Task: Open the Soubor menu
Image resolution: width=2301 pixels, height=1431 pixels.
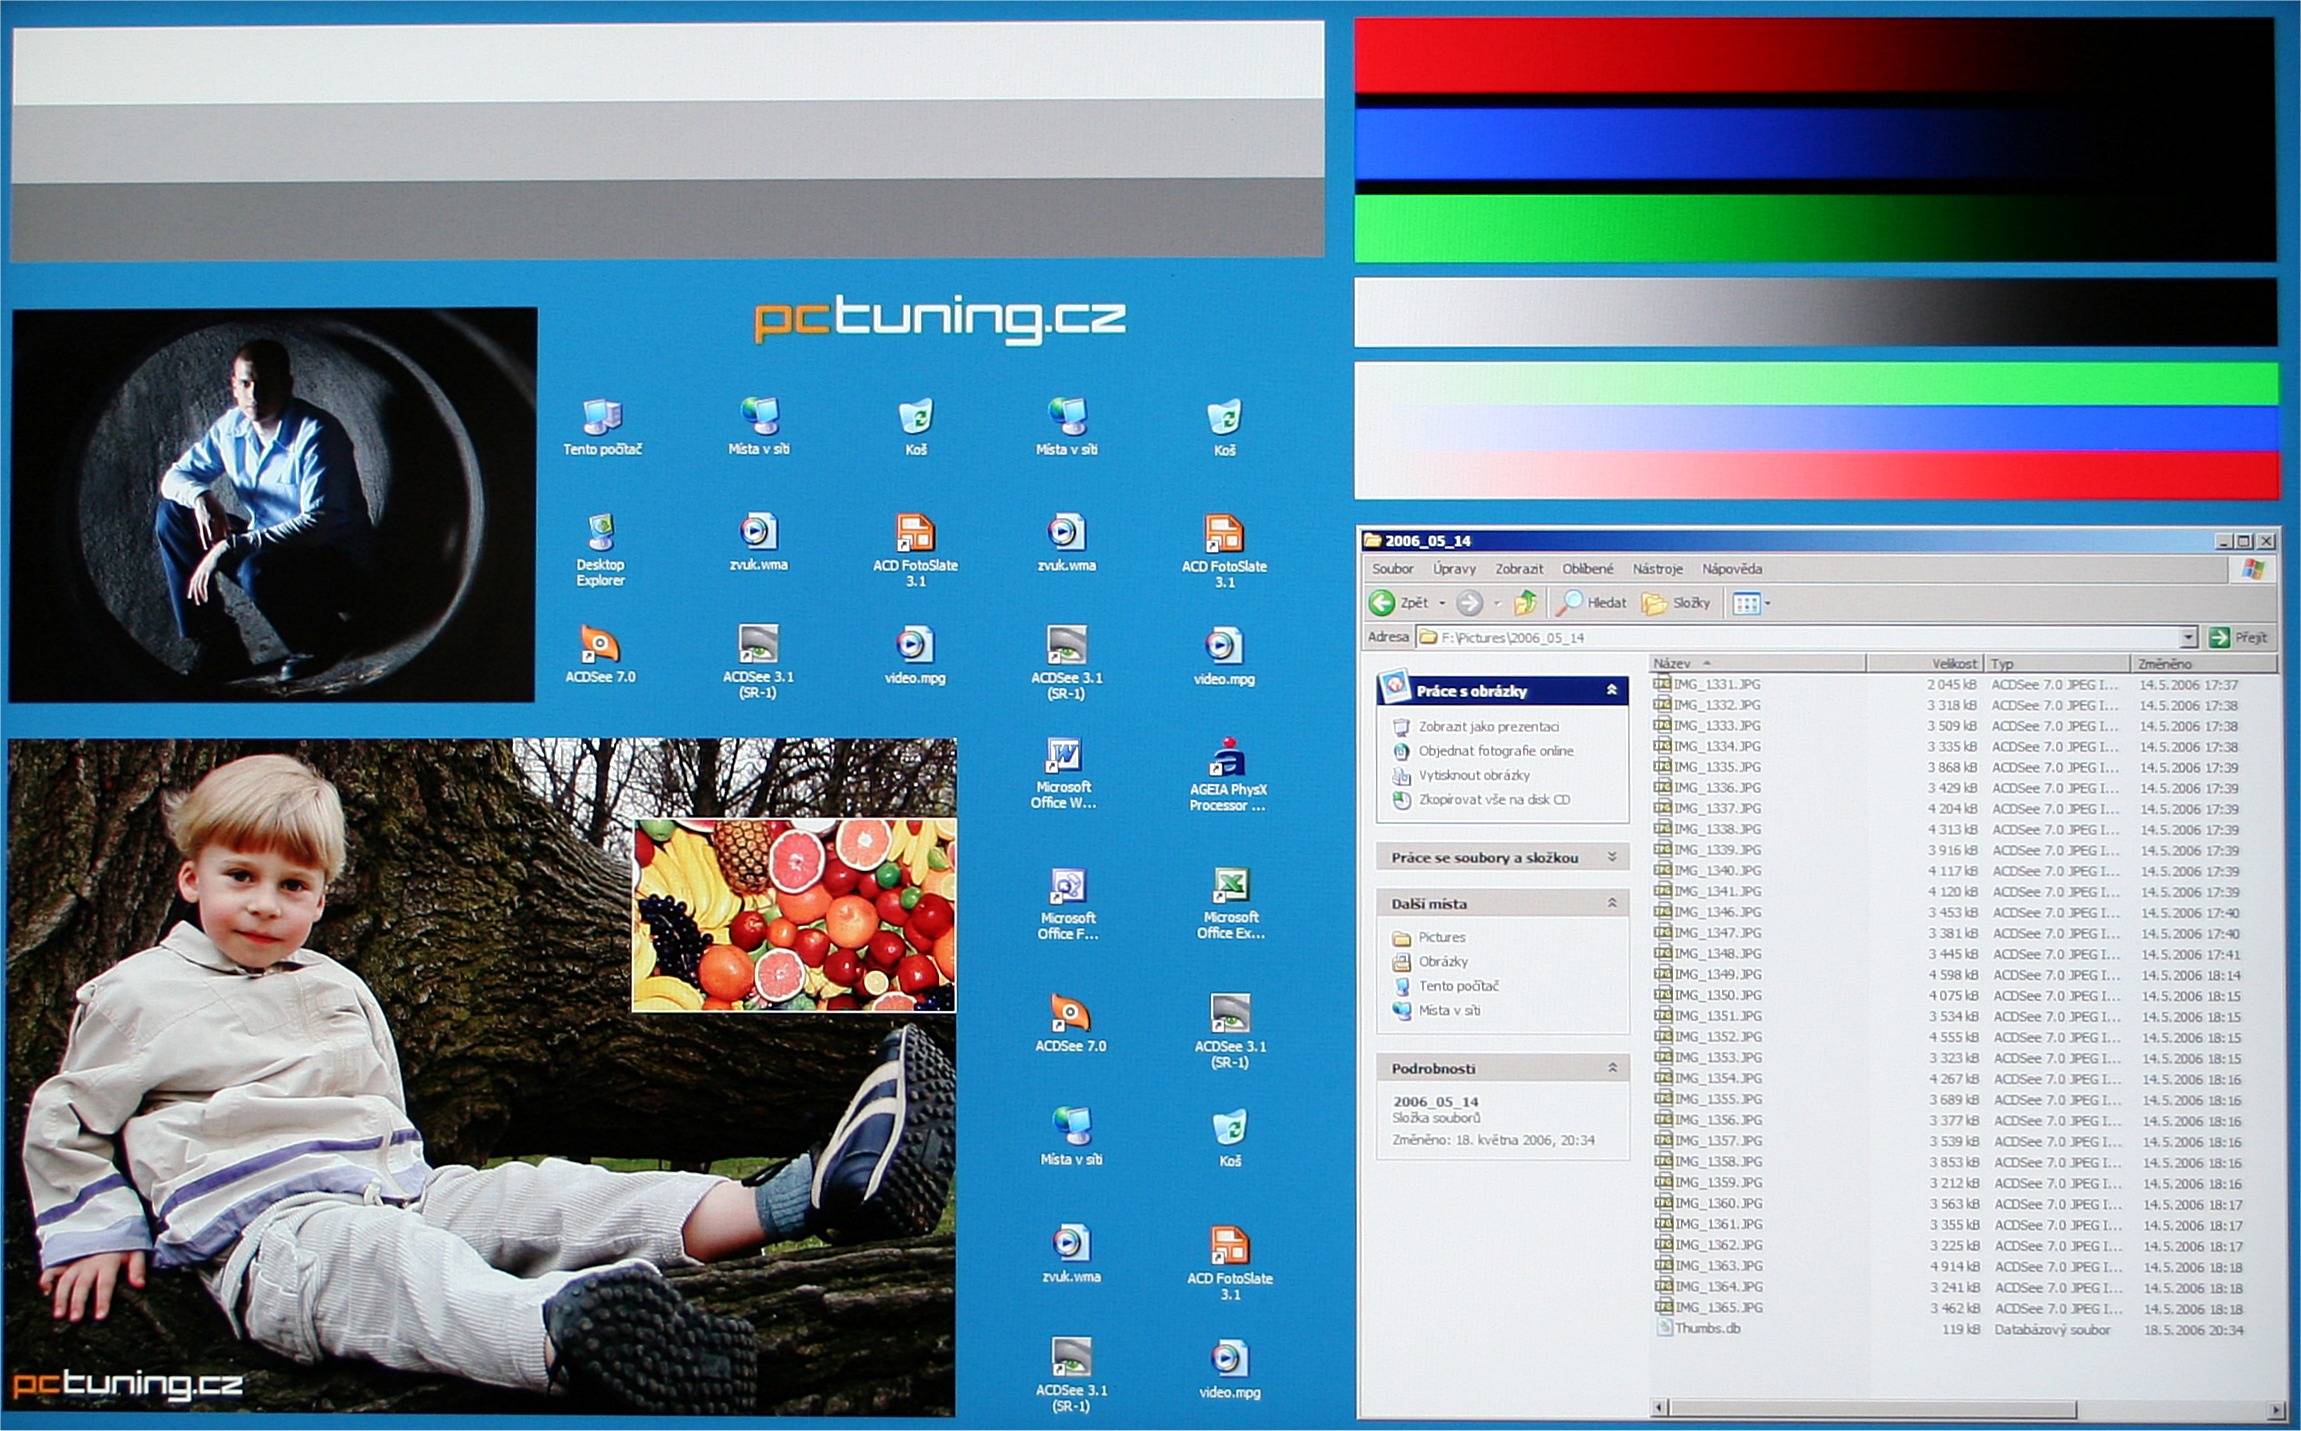Action: point(1392,569)
